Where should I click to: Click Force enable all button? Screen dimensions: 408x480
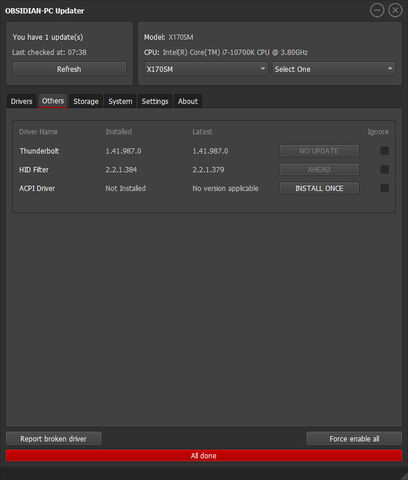click(354, 439)
